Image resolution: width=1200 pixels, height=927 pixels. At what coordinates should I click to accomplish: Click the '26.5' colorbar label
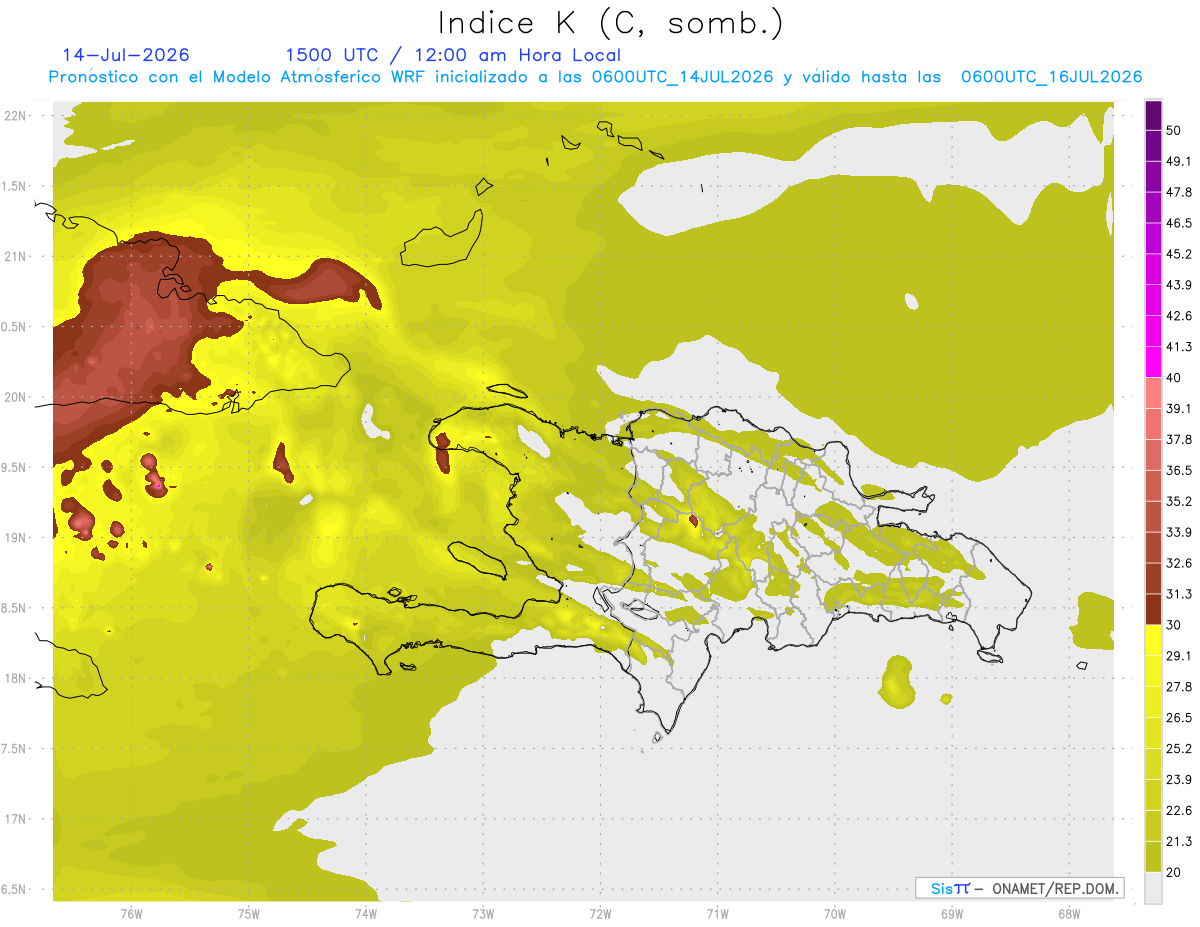pos(1179,717)
